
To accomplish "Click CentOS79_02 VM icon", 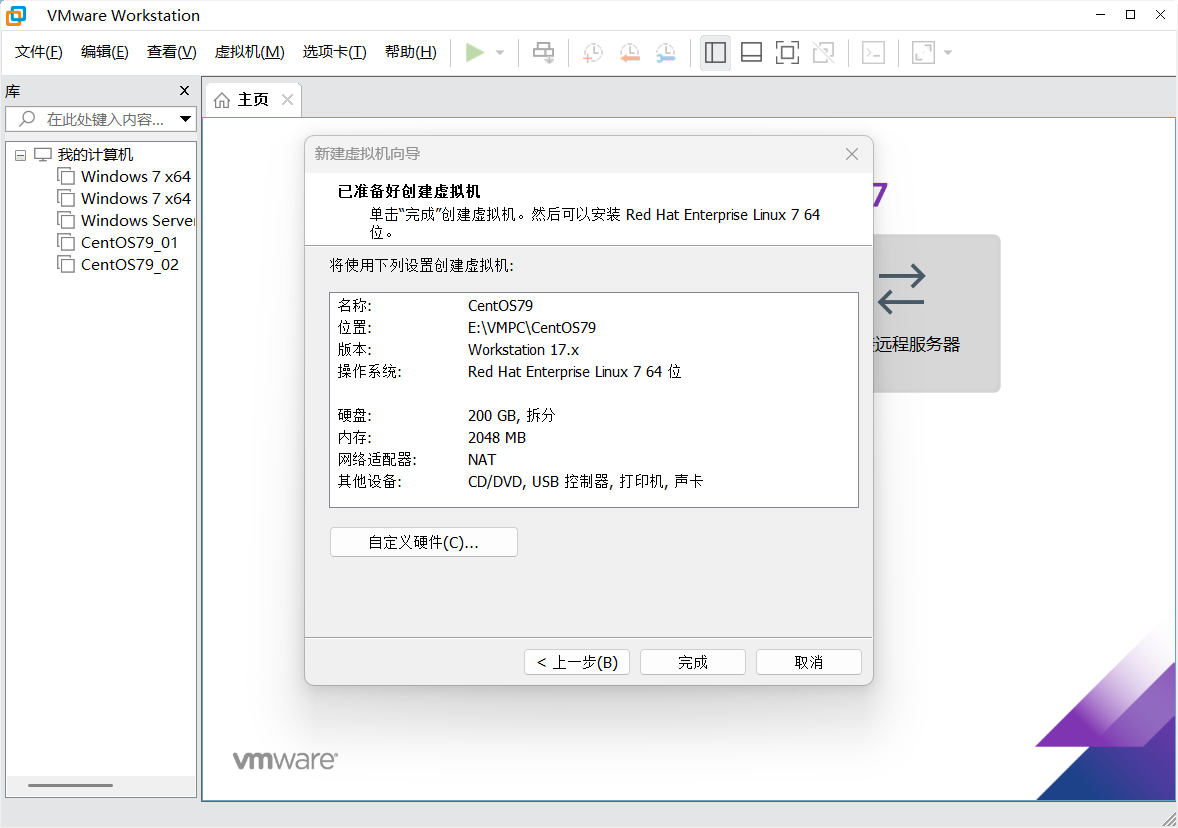I will (x=66, y=264).
